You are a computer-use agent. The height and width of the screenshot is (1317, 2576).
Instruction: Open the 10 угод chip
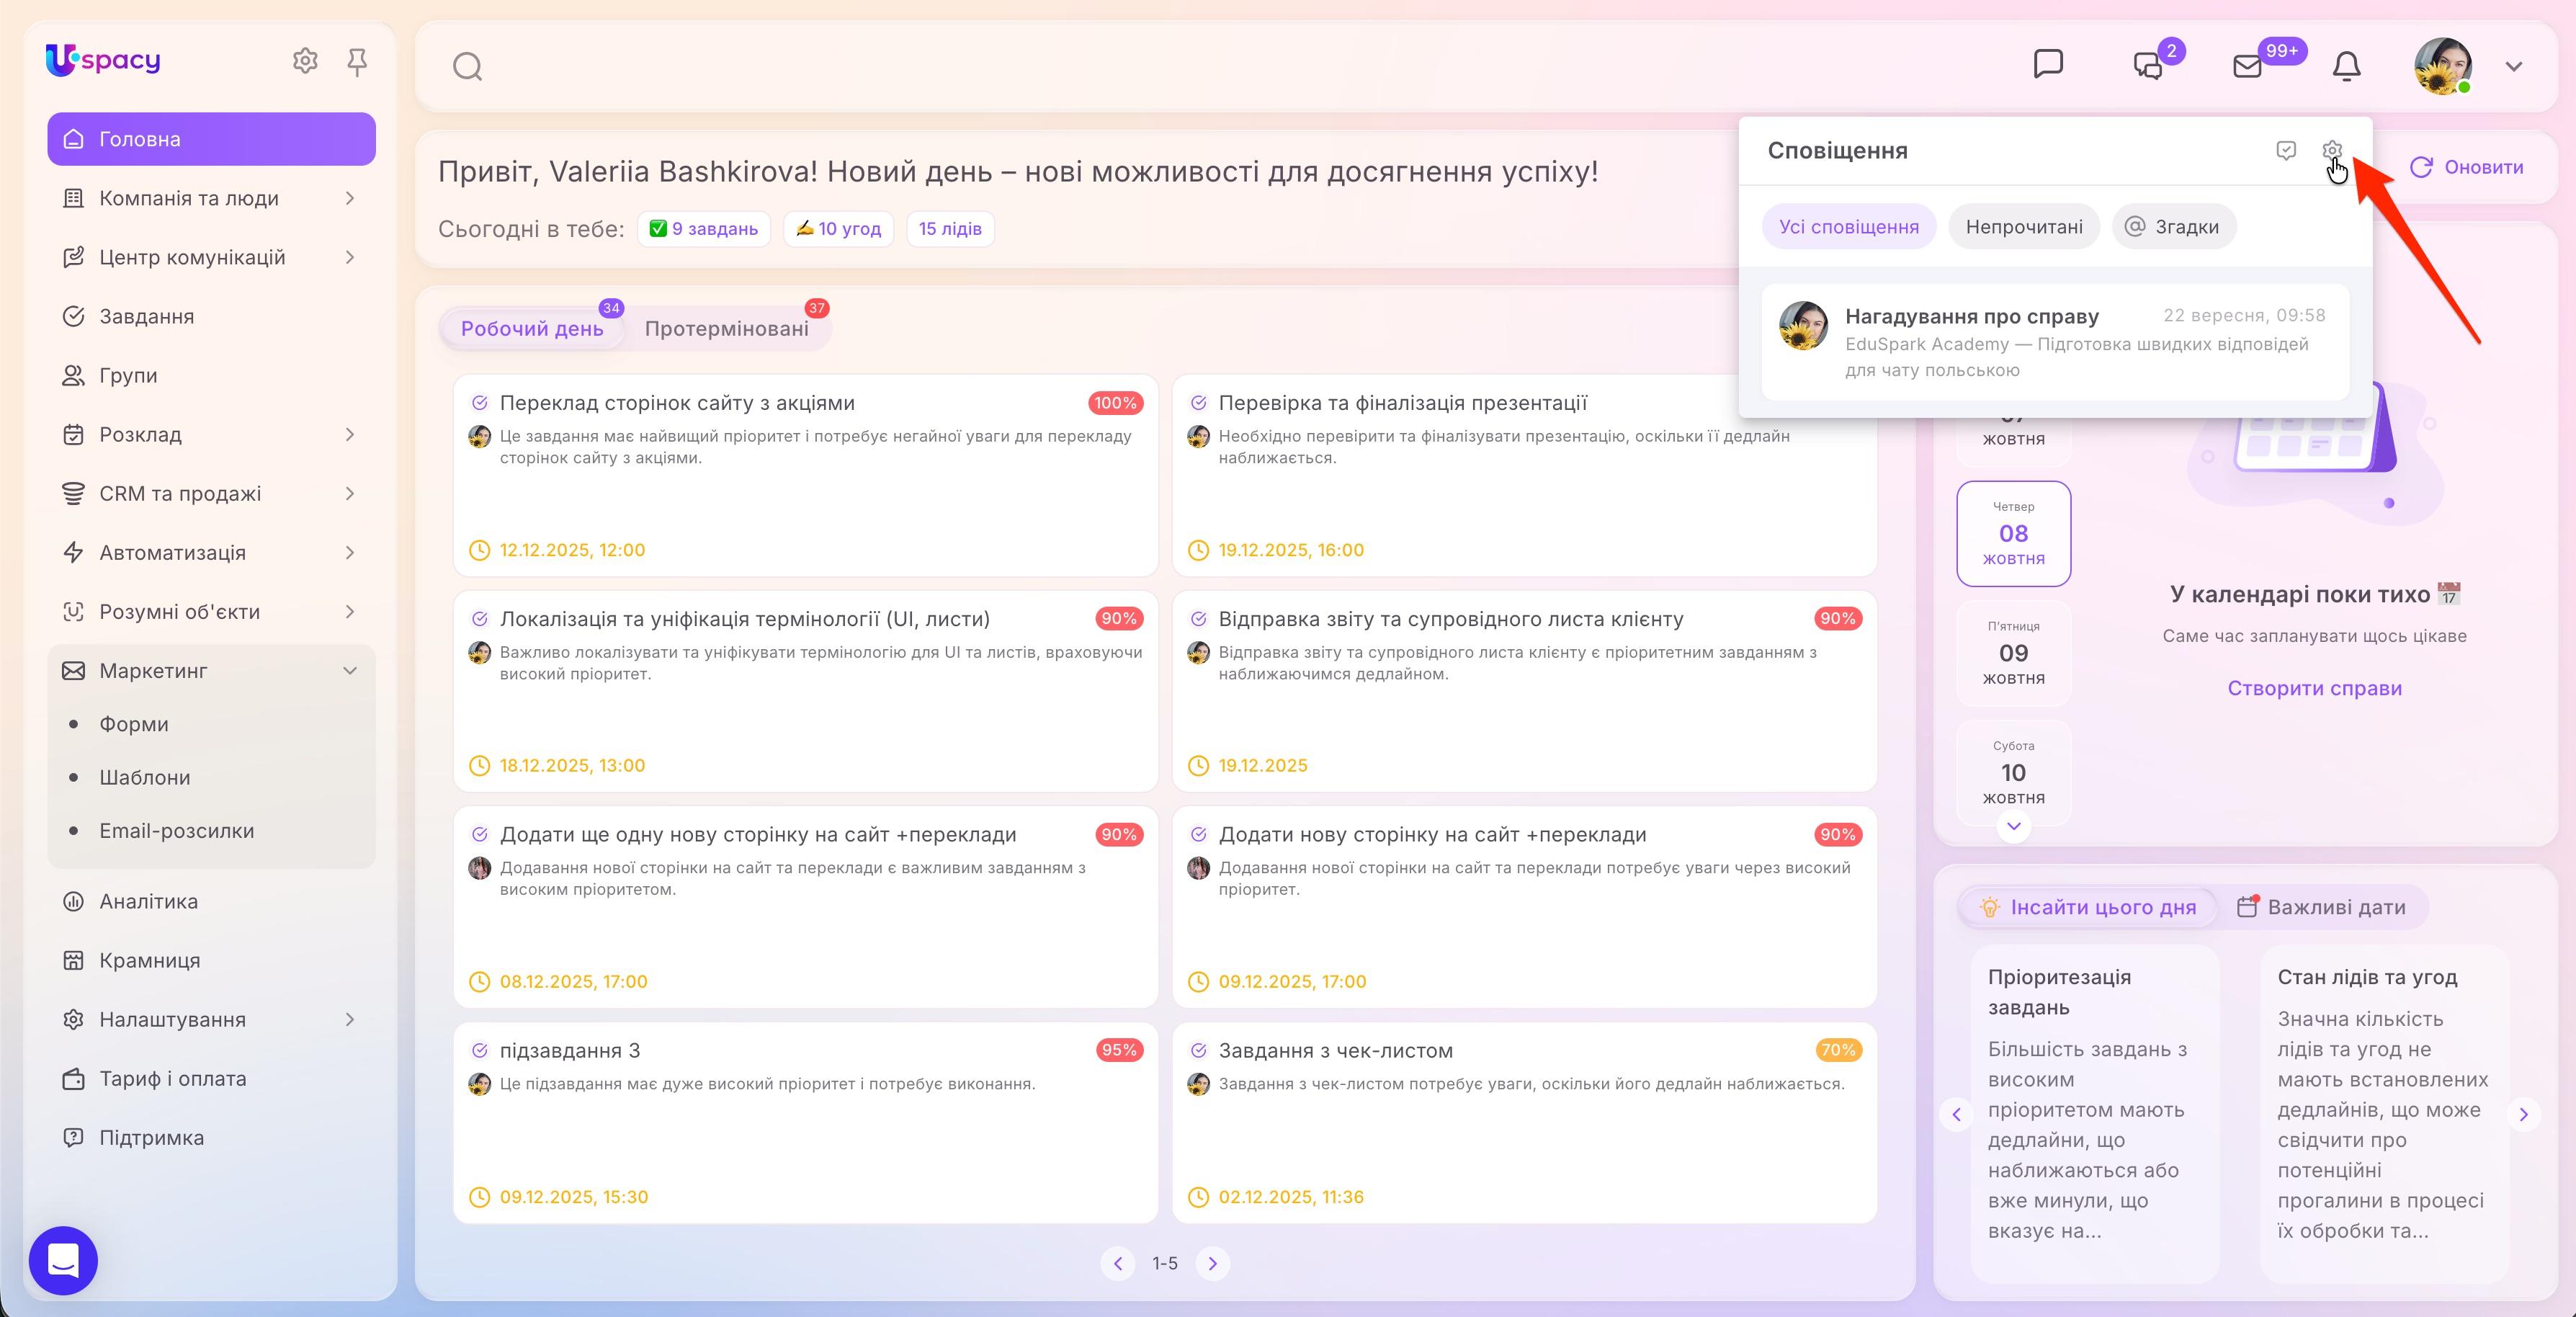[838, 228]
